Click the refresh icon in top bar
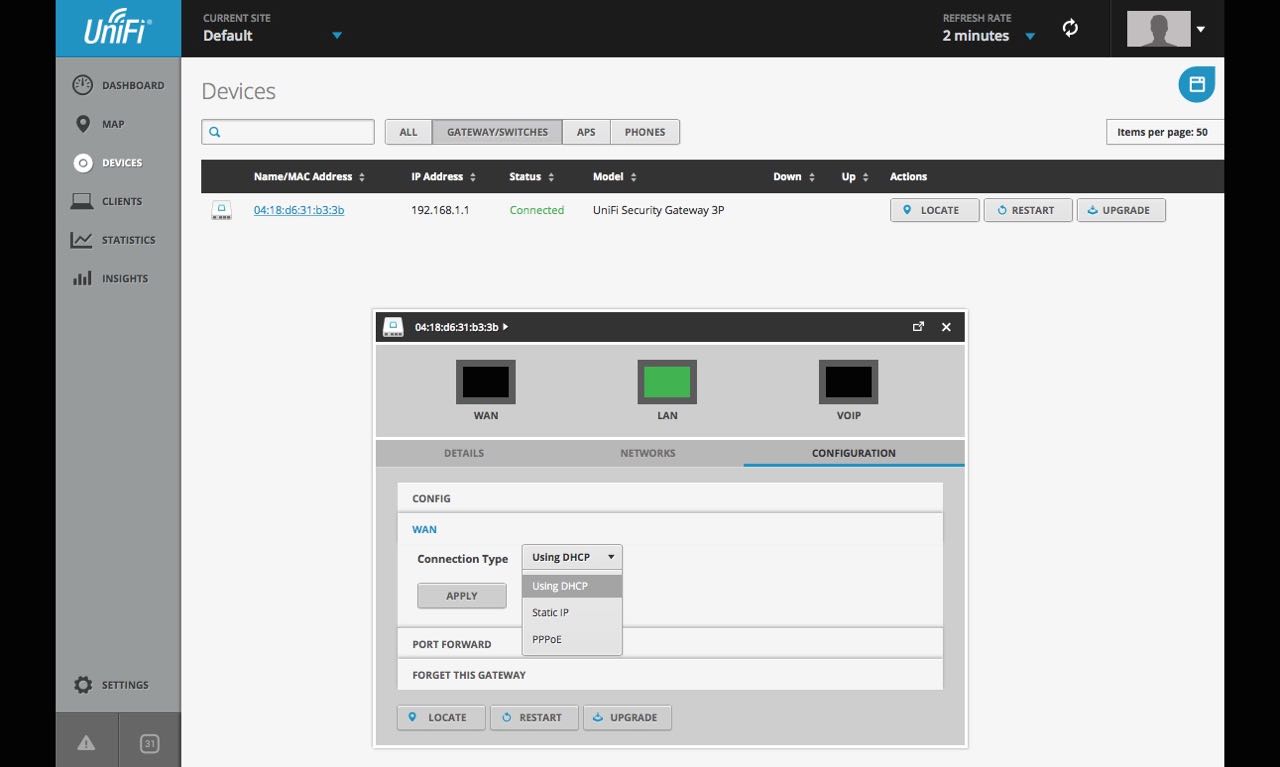 click(1070, 28)
